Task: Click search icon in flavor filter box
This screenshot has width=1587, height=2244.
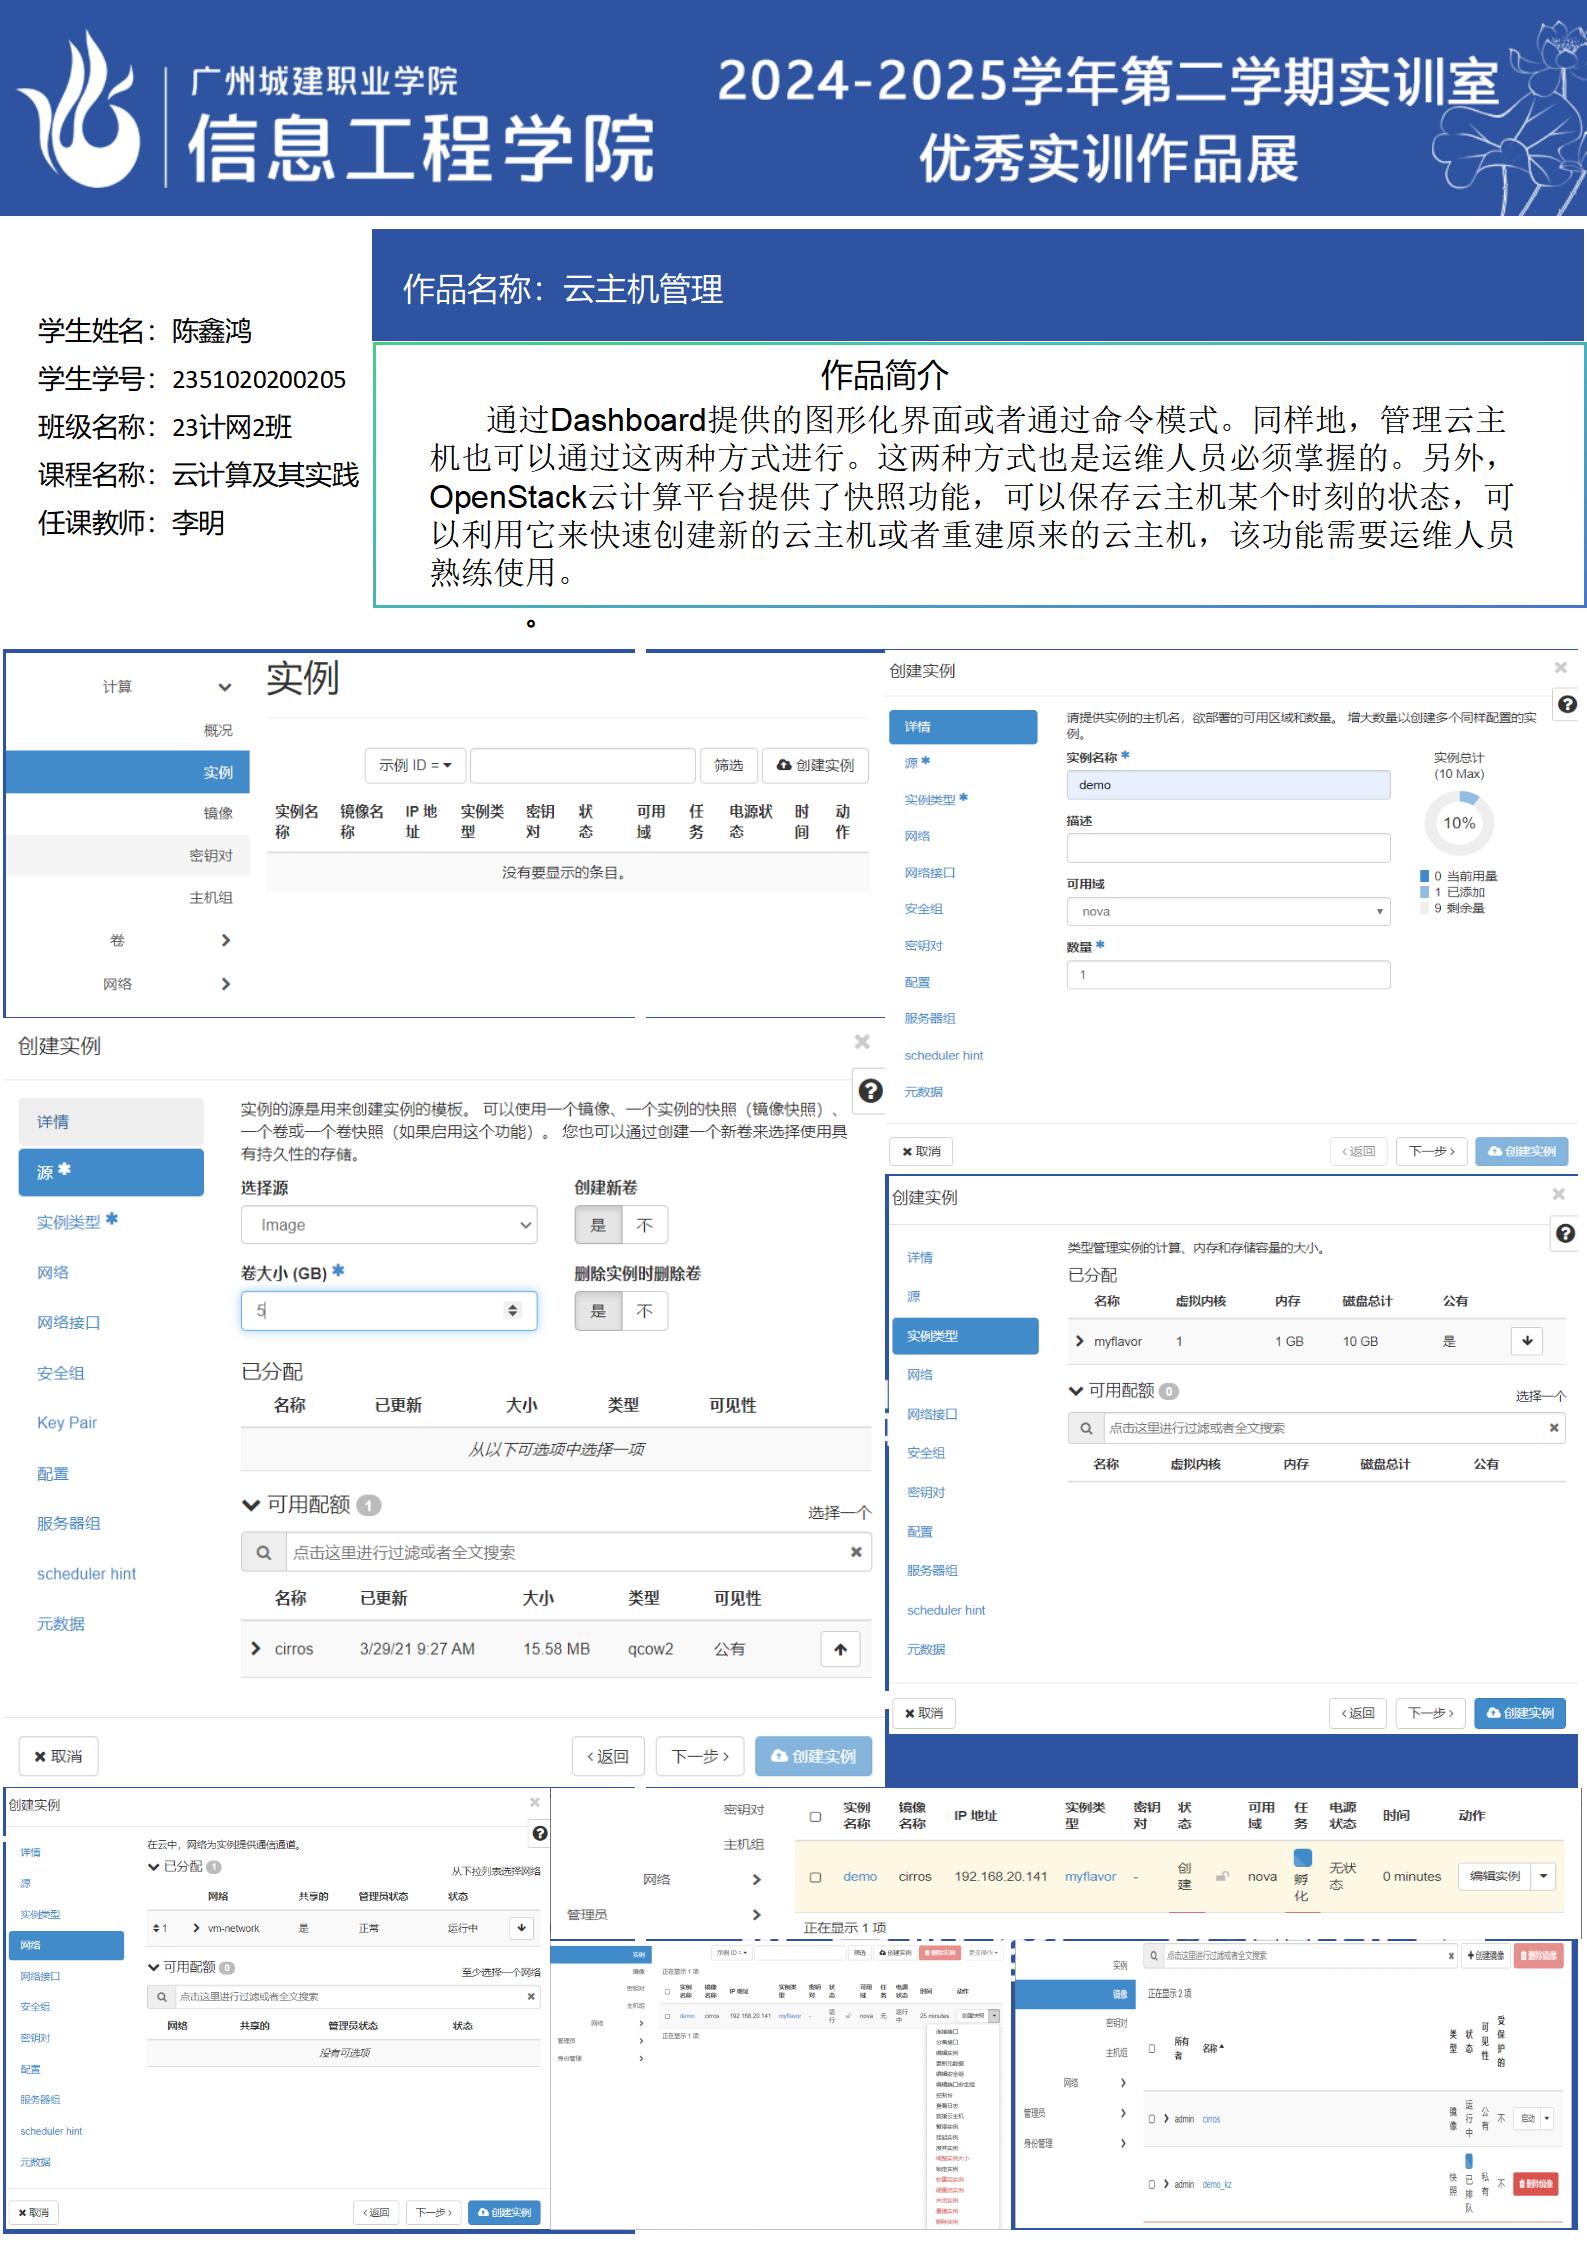Action: pos(1086,1428)
